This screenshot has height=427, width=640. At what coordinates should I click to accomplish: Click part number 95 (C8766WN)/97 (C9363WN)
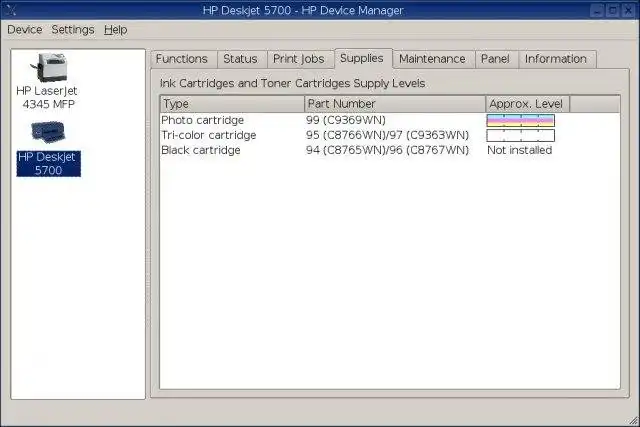point(387,135)
